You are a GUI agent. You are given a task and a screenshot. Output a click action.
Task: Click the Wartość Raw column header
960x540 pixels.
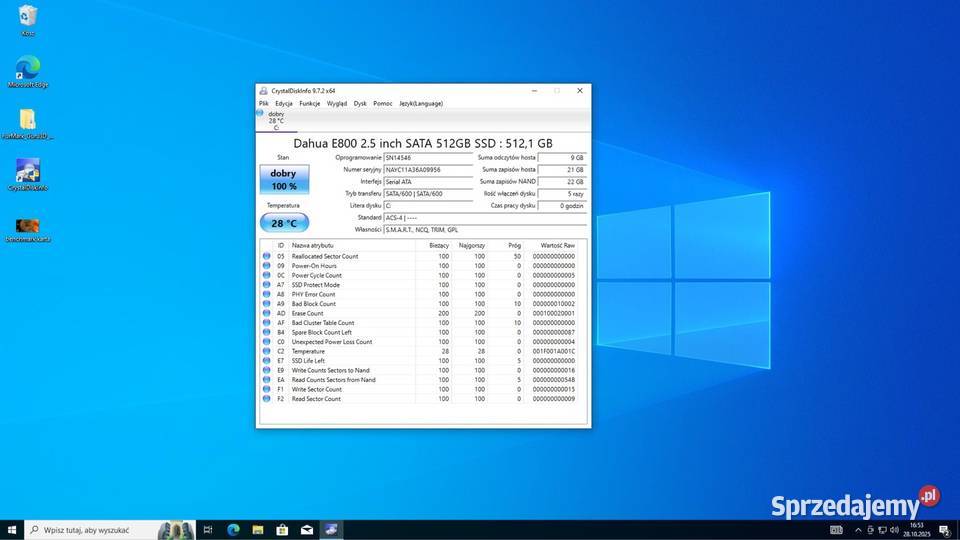point(557,245)
